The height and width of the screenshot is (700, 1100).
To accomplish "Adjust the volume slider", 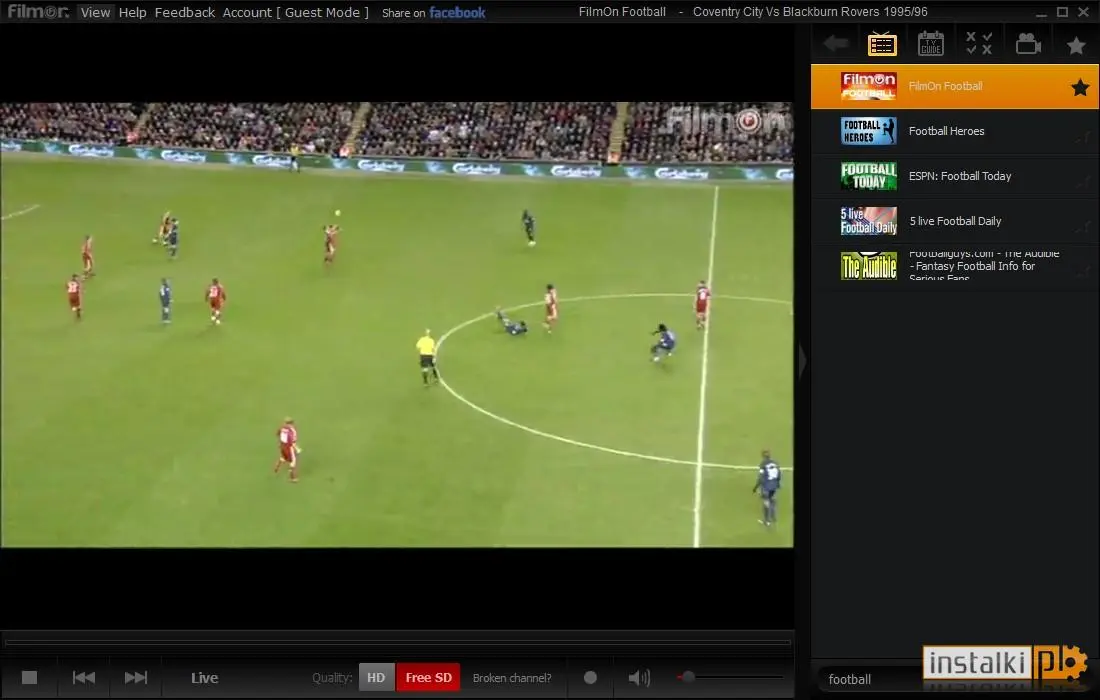I will tap(730, 677).
